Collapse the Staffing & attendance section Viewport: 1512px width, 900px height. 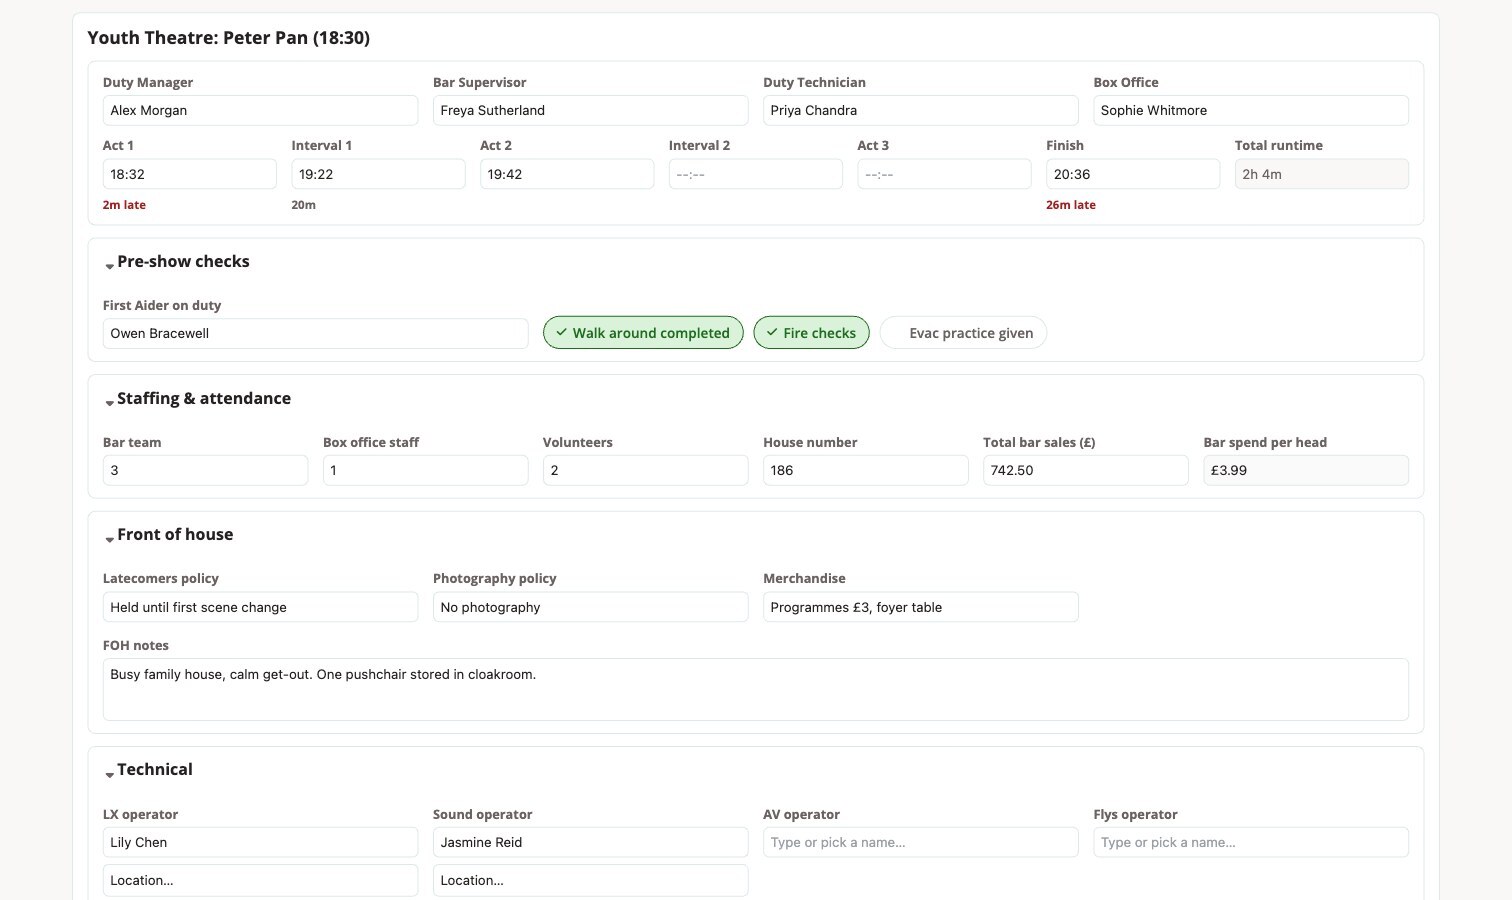point(197,398)
